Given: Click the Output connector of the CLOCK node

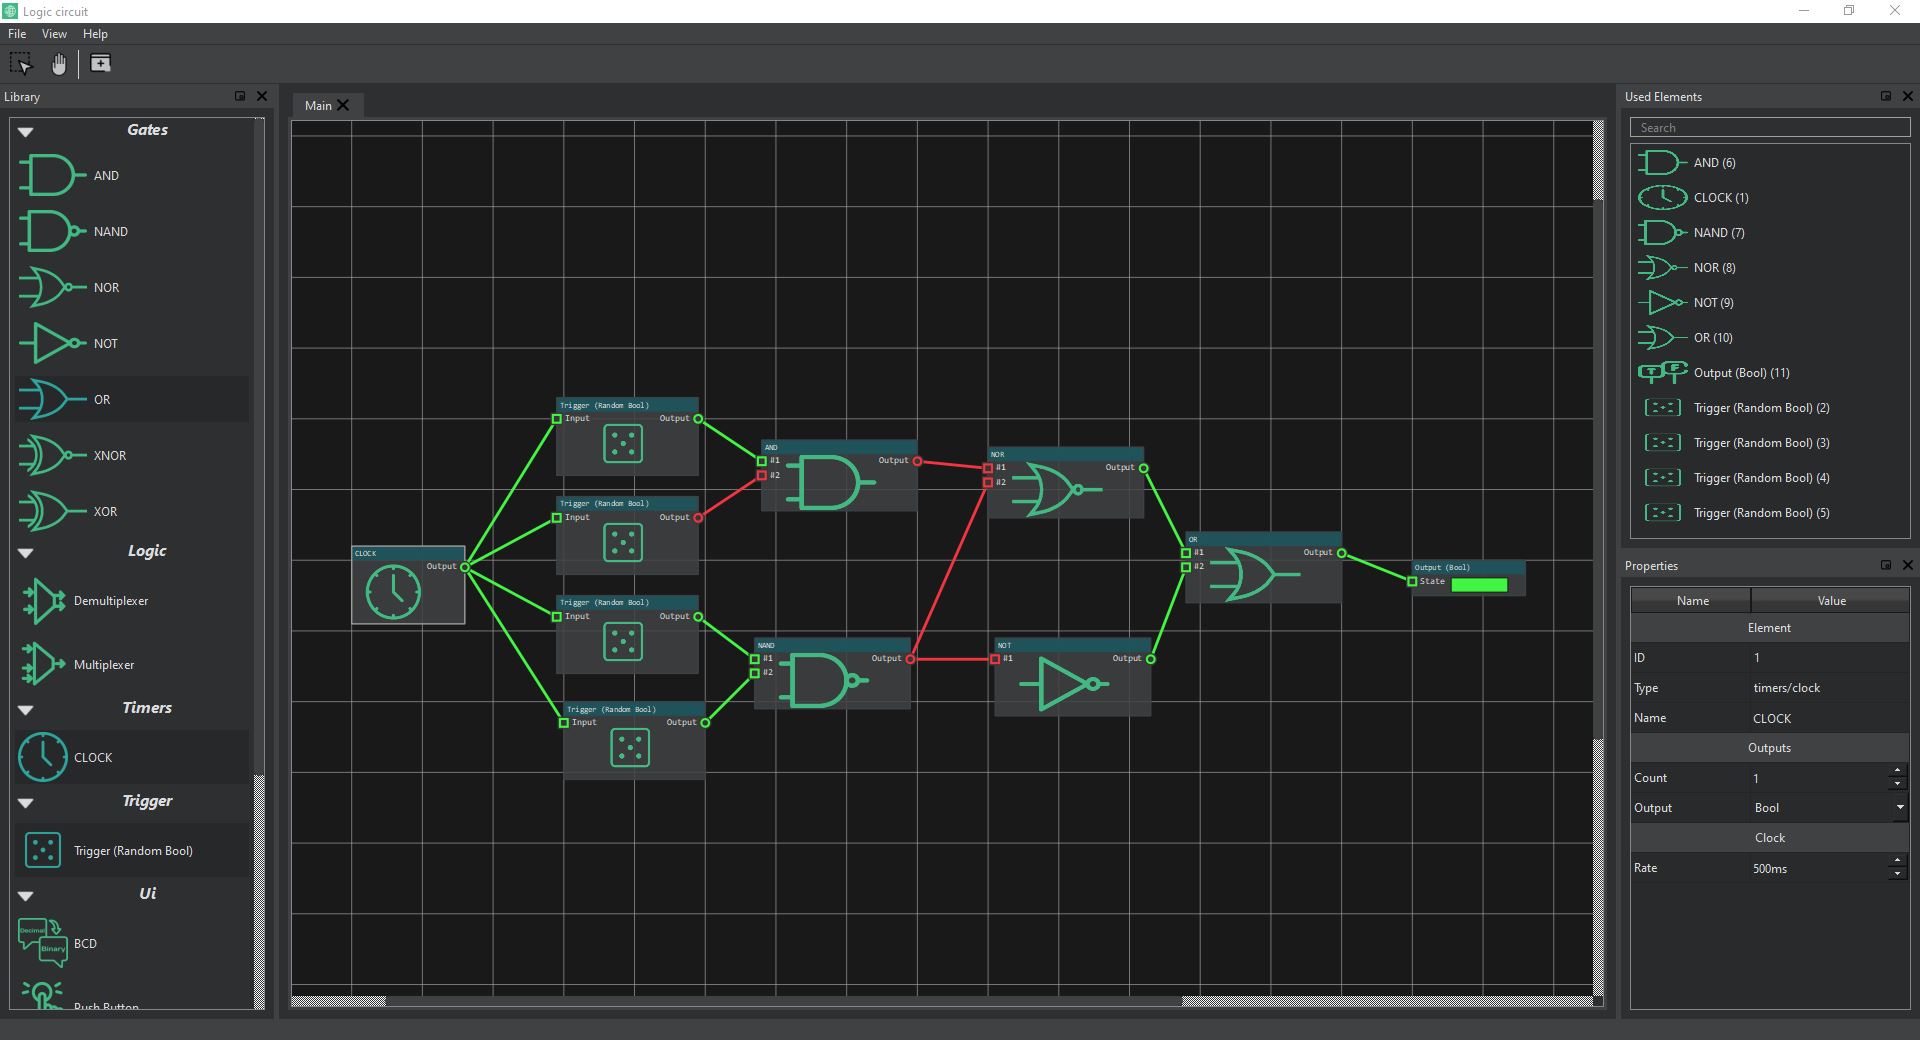Looking at the screenshot, I should (x=467, y=566).
